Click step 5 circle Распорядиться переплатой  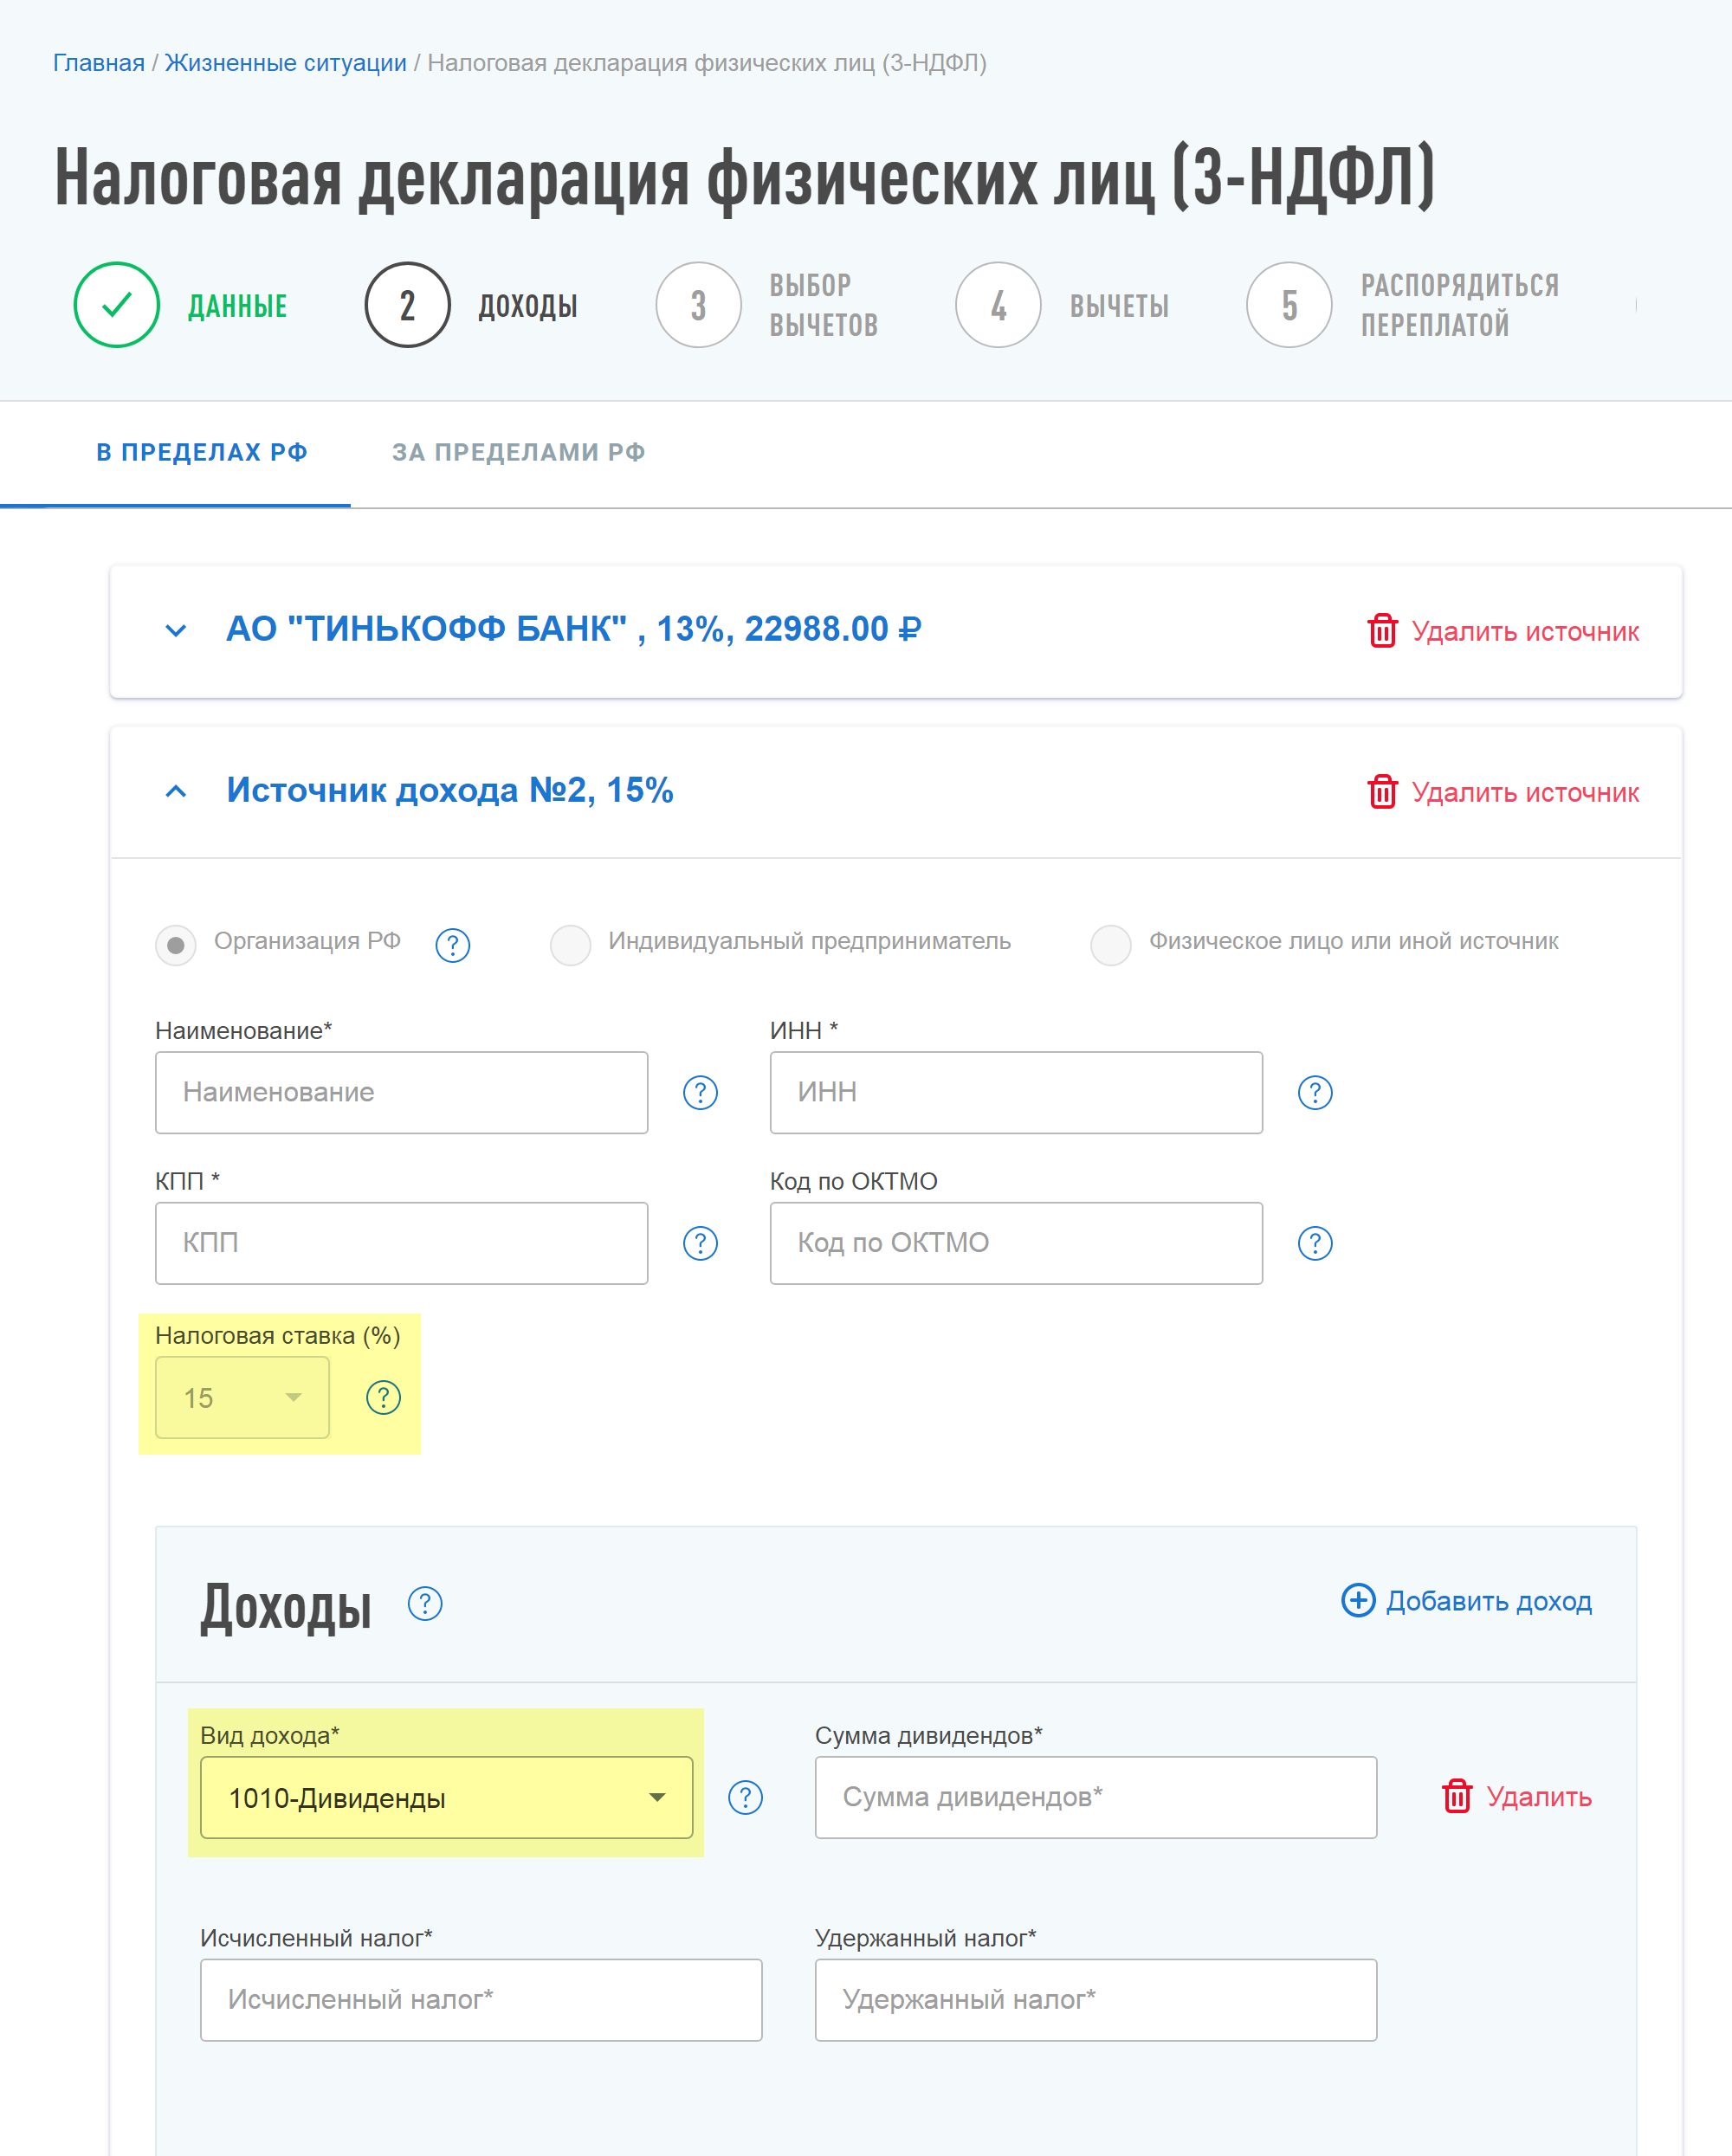[x=1289, y=305]
